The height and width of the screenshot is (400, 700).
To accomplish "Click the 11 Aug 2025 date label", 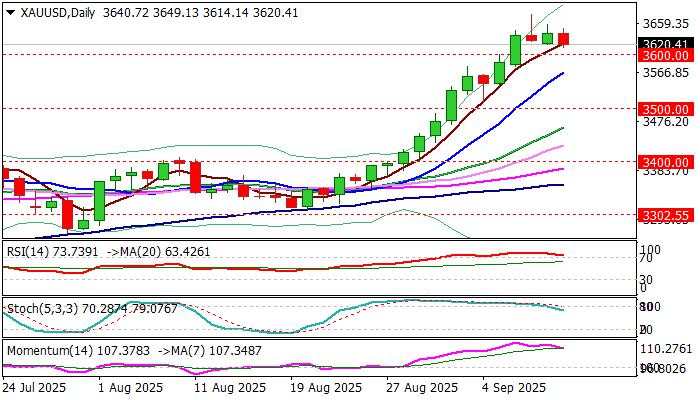I will 230,388.
